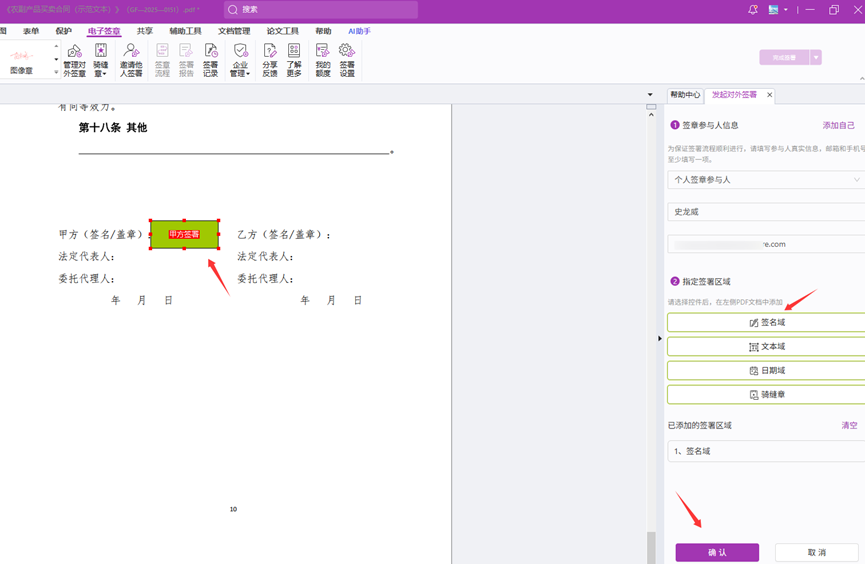
Task: Click the 添加自己 link
Action: (838, 126)
